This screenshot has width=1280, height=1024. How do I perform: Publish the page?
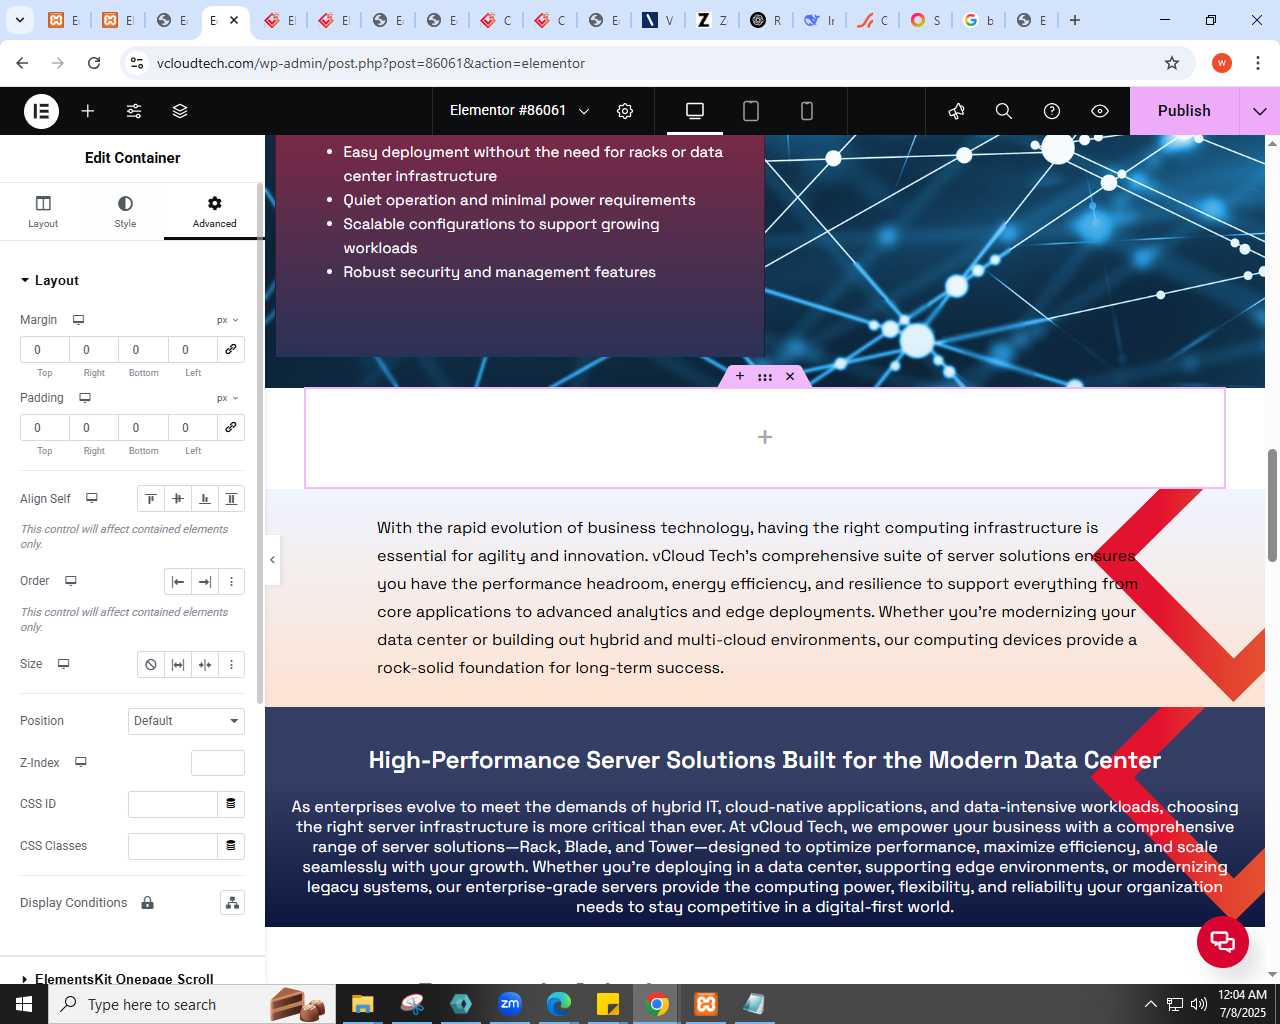(1184, 111)
